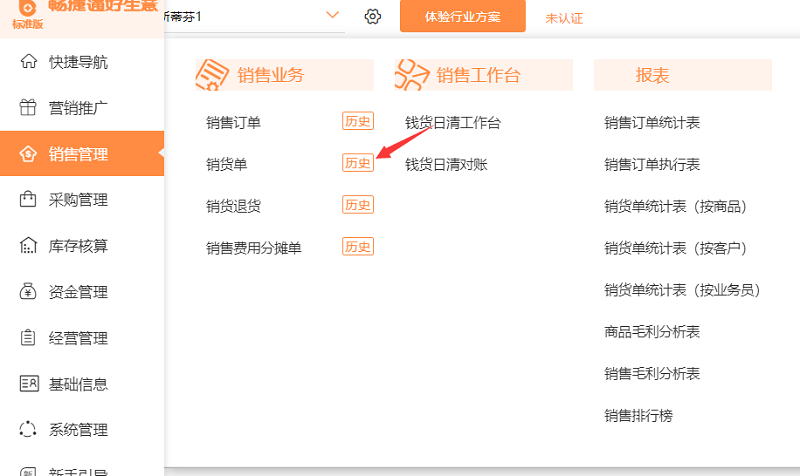The width and height of the screenshot is (800, 476).
Task: Click the 基础信息 card icon
Action: tap(29, 383)
